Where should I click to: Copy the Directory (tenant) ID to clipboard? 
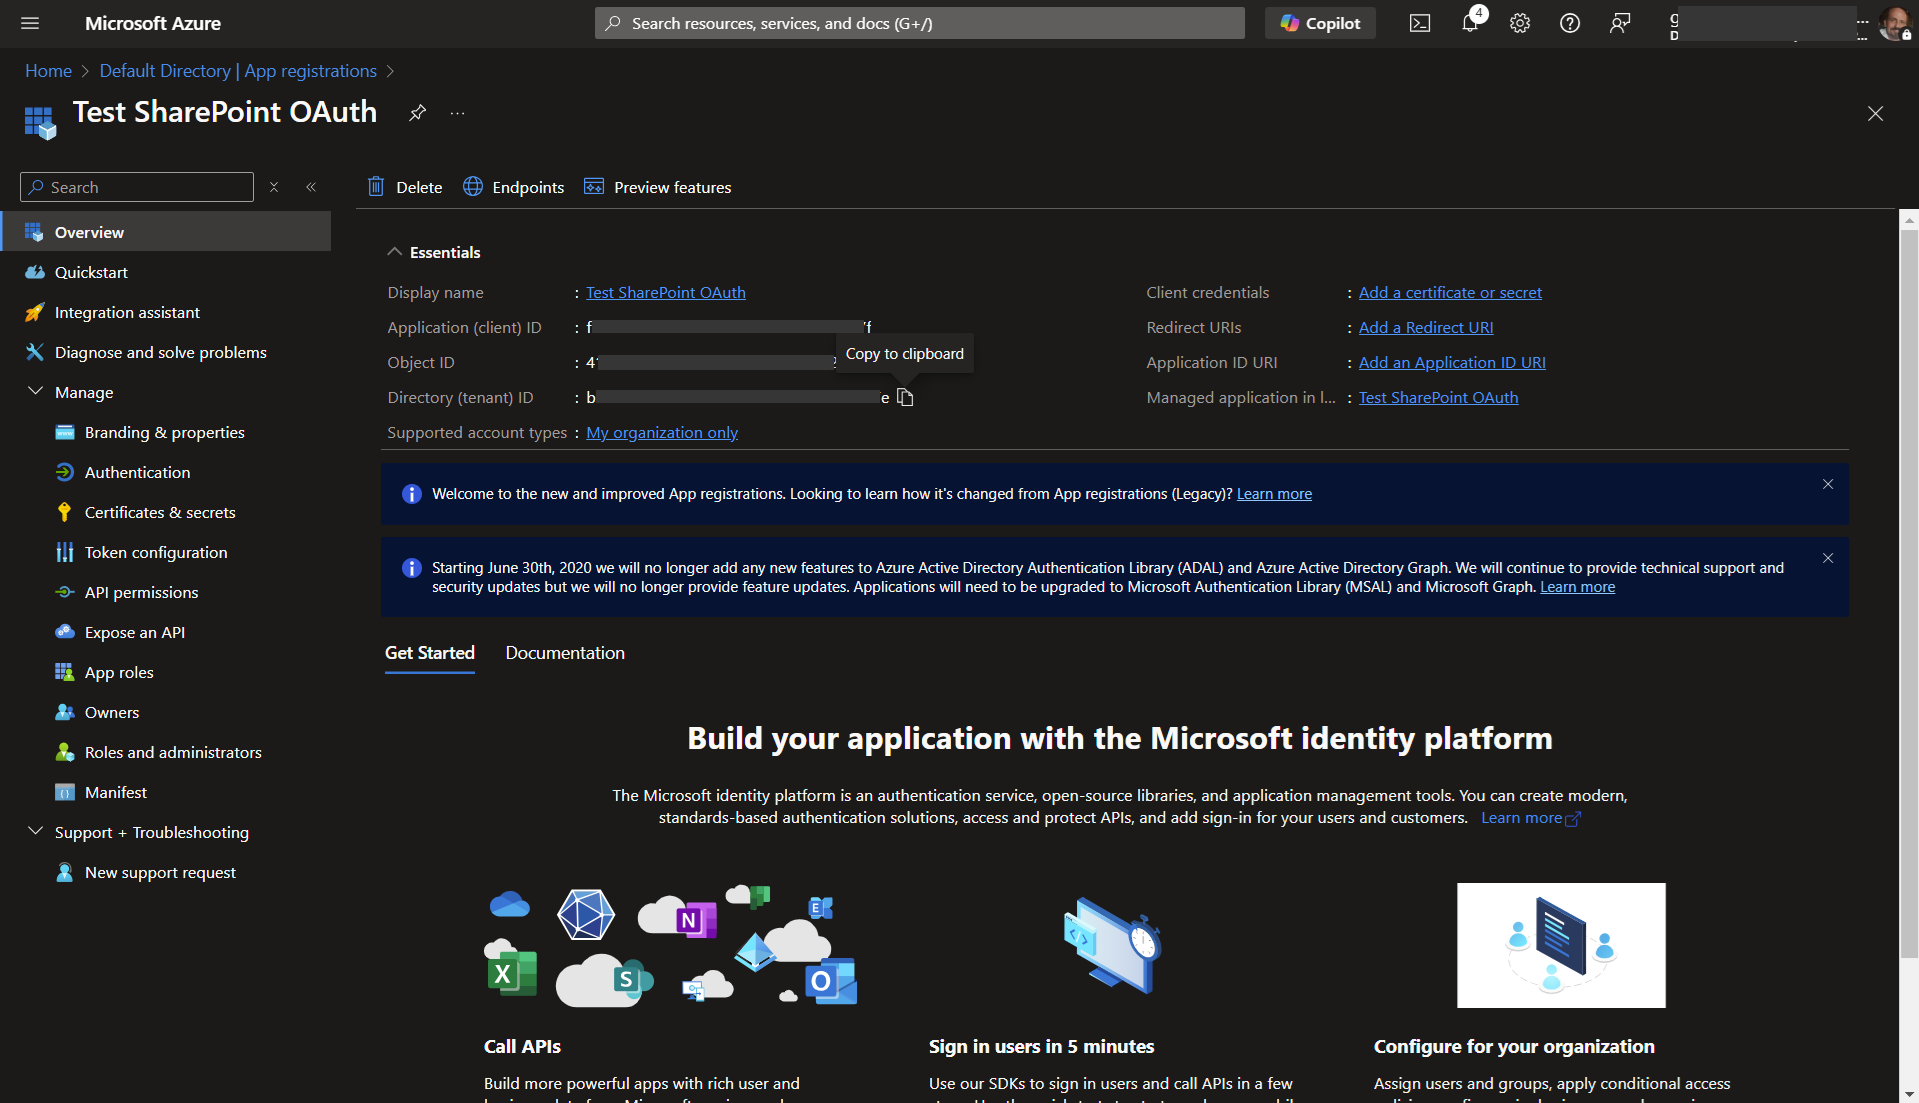905,398
